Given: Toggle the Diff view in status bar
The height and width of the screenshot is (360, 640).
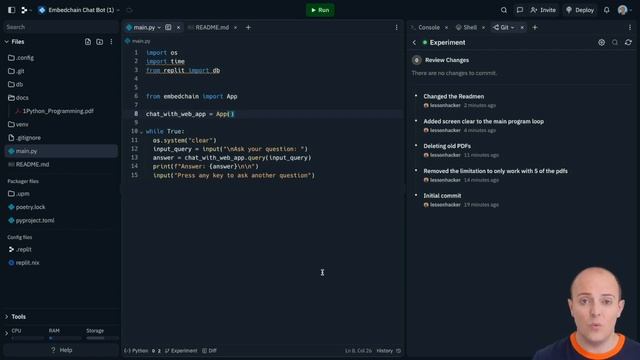Looking at the screenshot, I should click(209, 351).
